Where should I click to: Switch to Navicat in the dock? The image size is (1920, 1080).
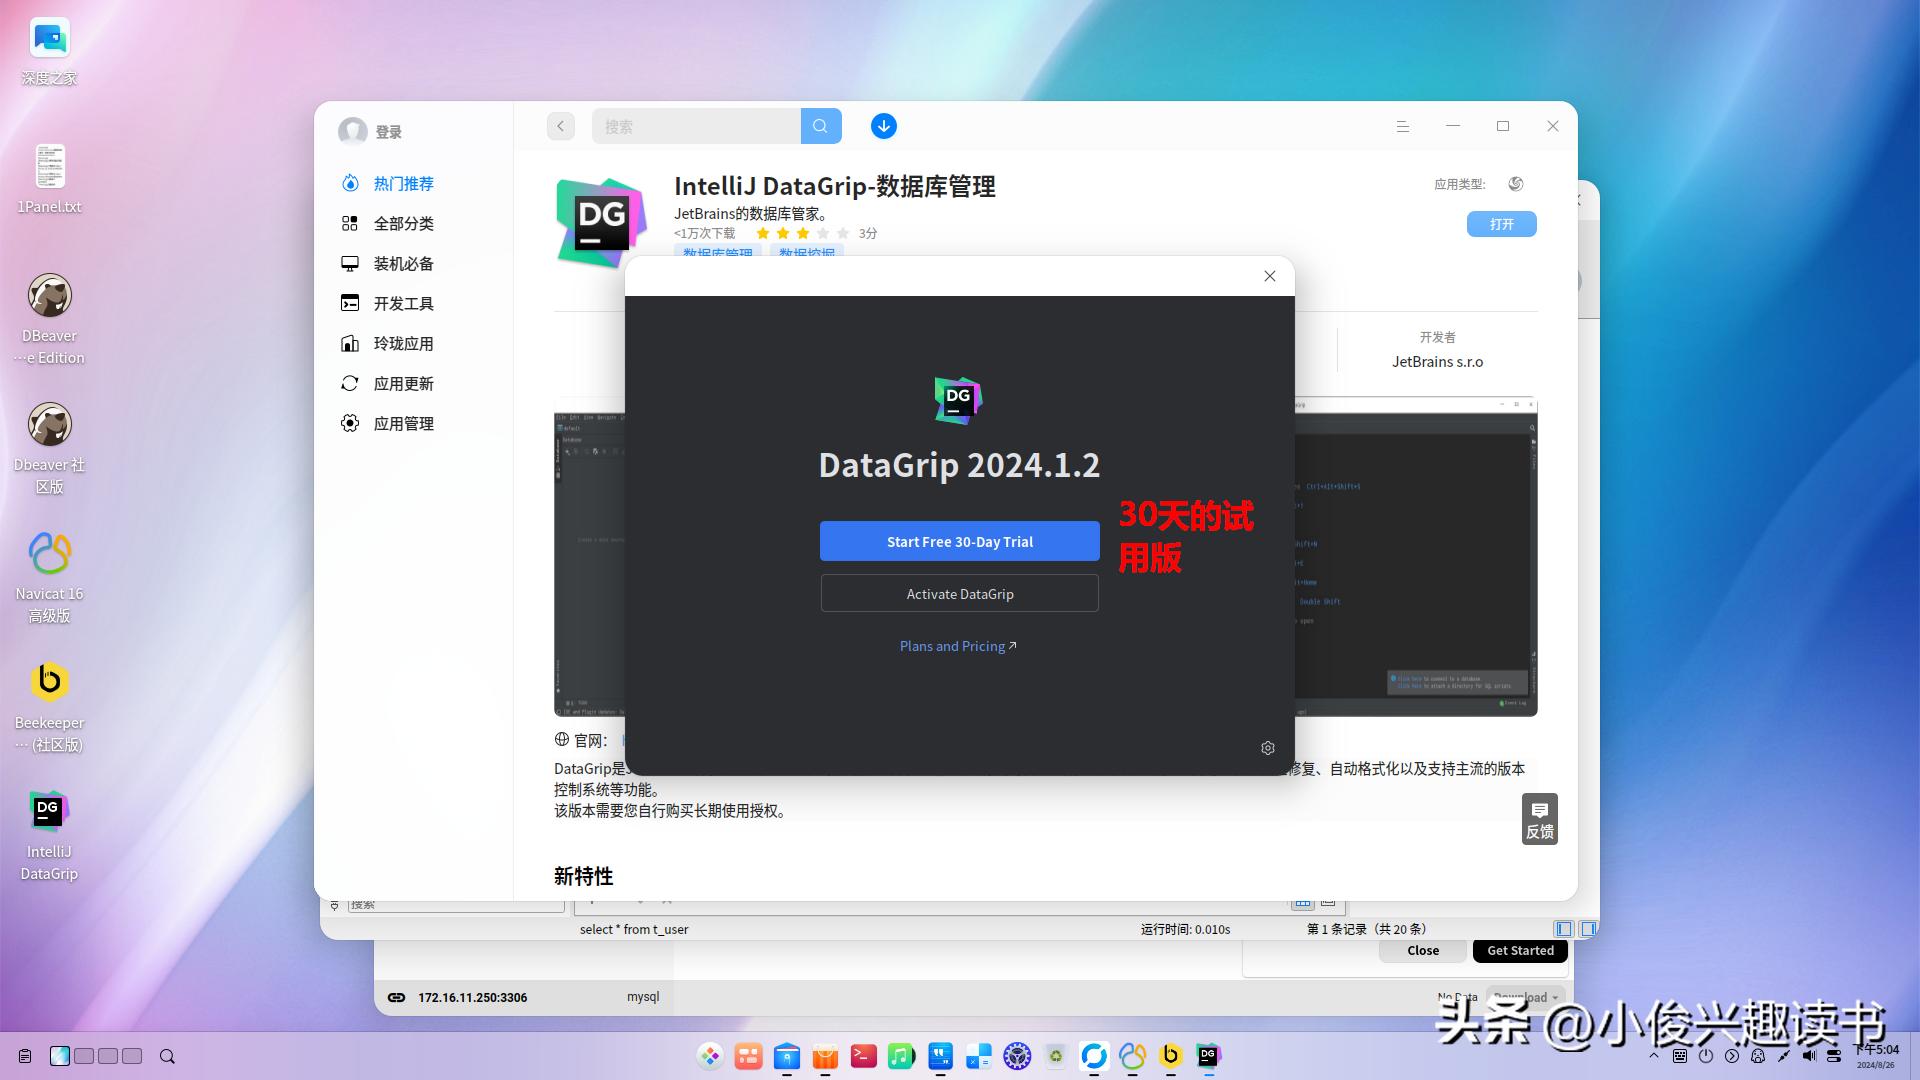[1132, 1056]
